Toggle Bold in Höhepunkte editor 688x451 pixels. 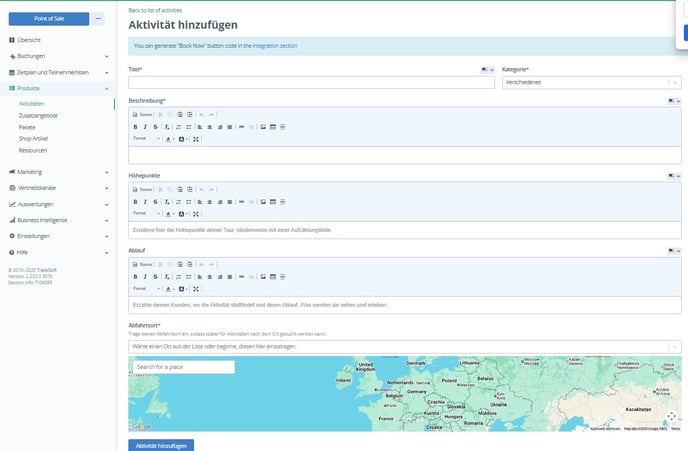[x=135, y=202]
